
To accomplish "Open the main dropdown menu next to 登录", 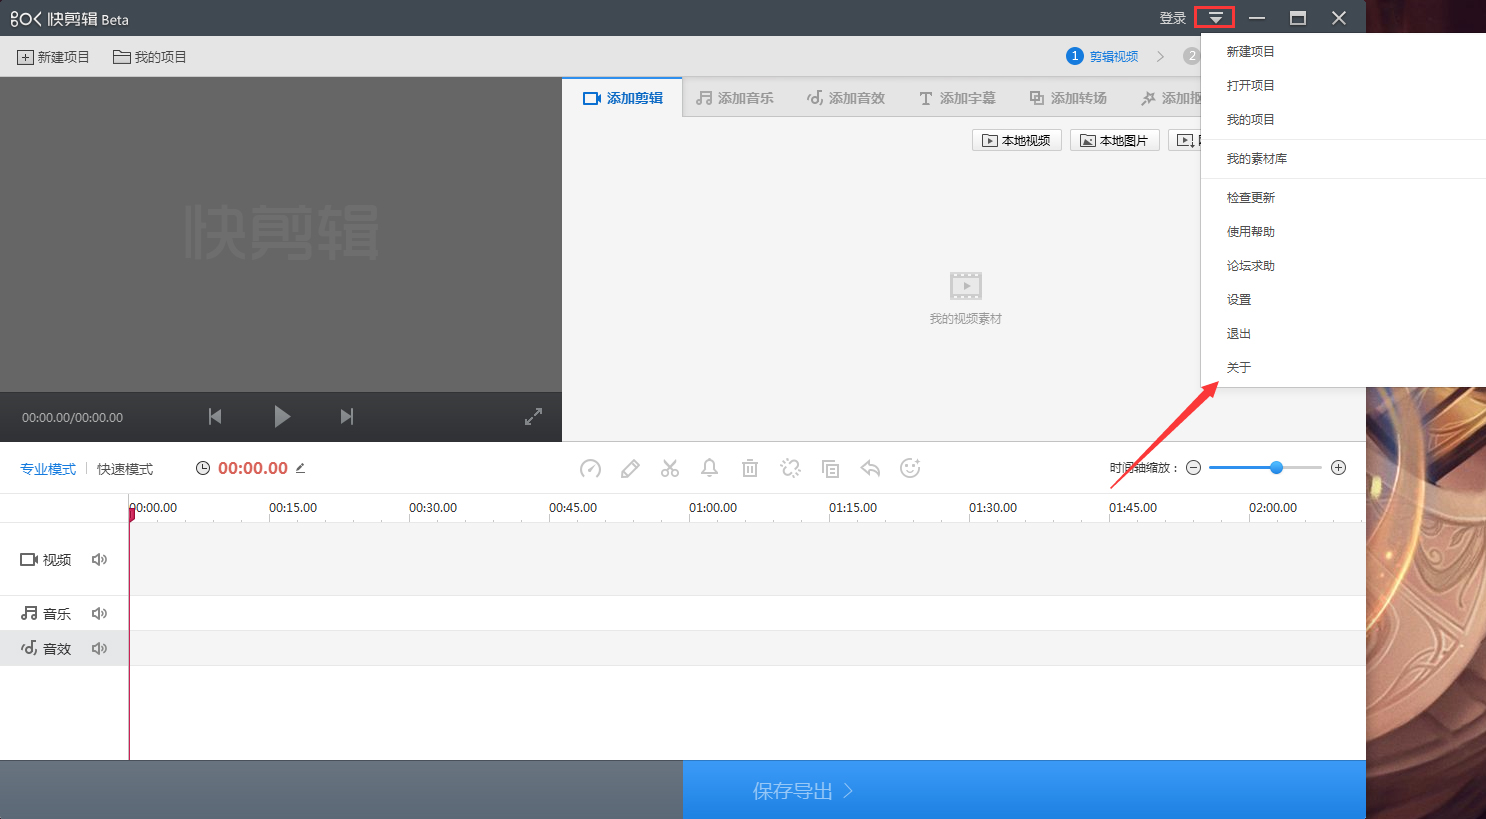I will 1214,17.
